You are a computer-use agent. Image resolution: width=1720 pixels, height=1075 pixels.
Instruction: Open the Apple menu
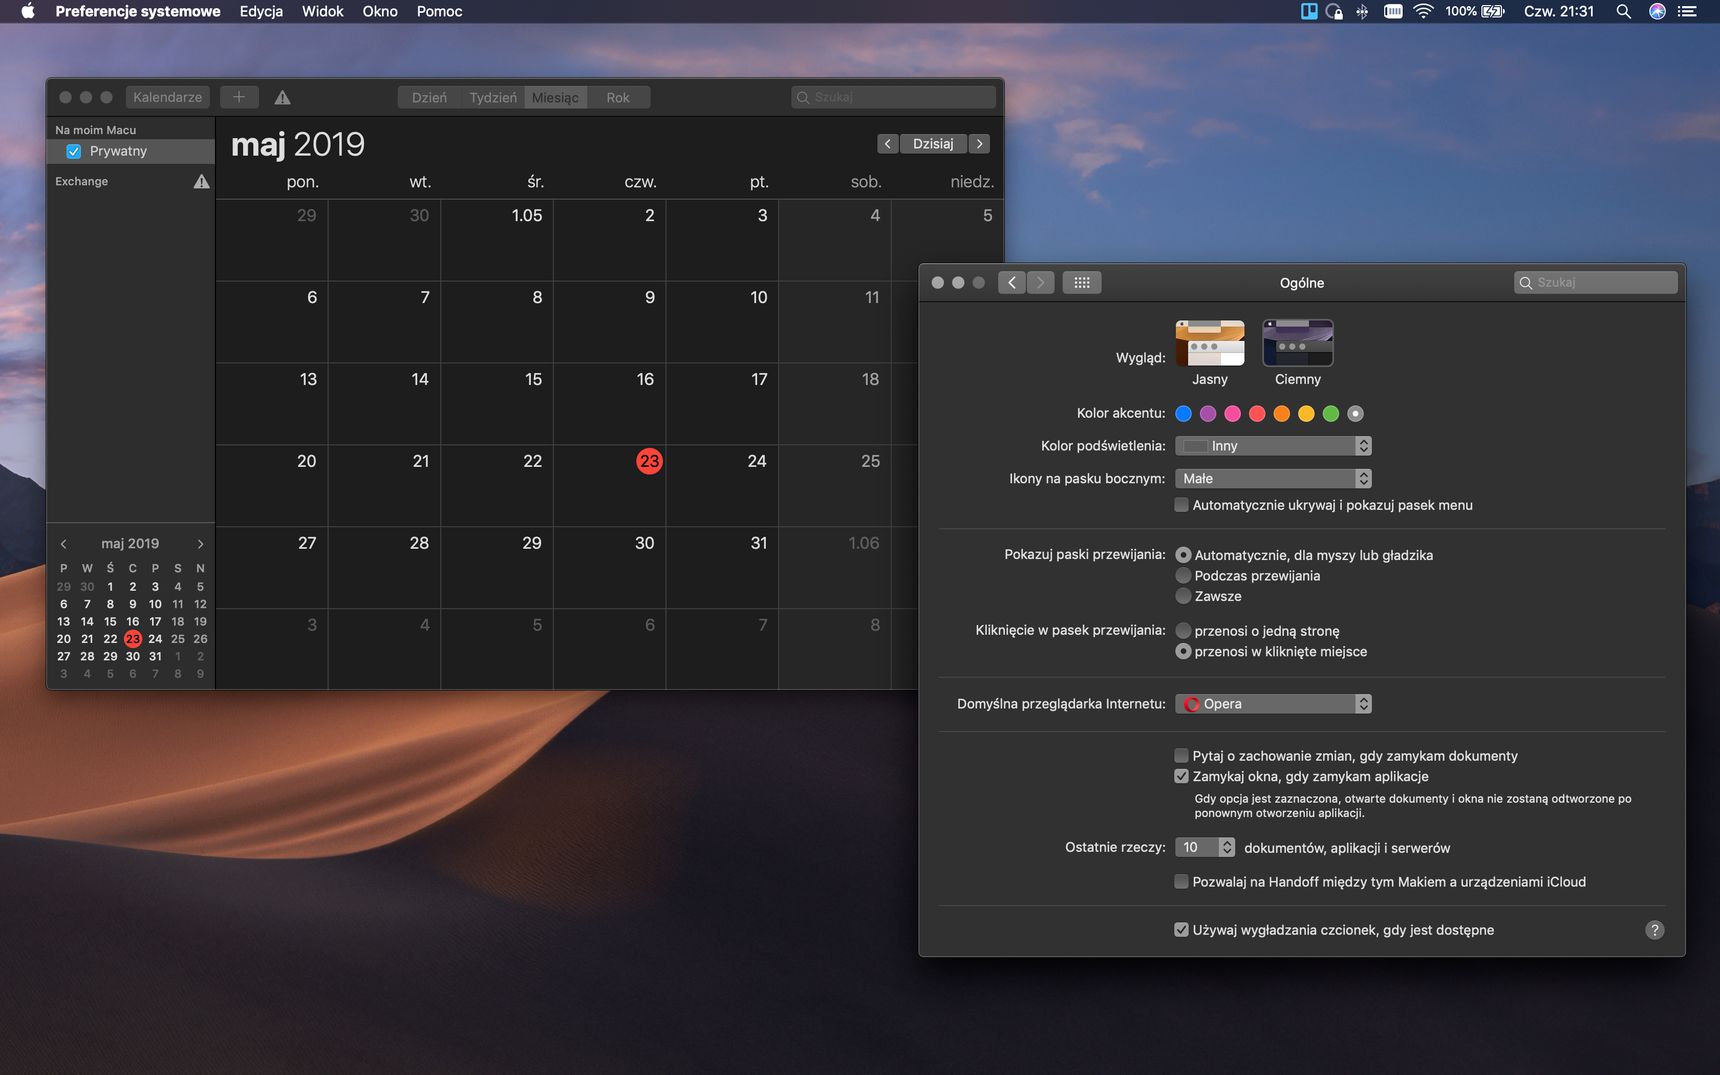click(x=28, y=11)
